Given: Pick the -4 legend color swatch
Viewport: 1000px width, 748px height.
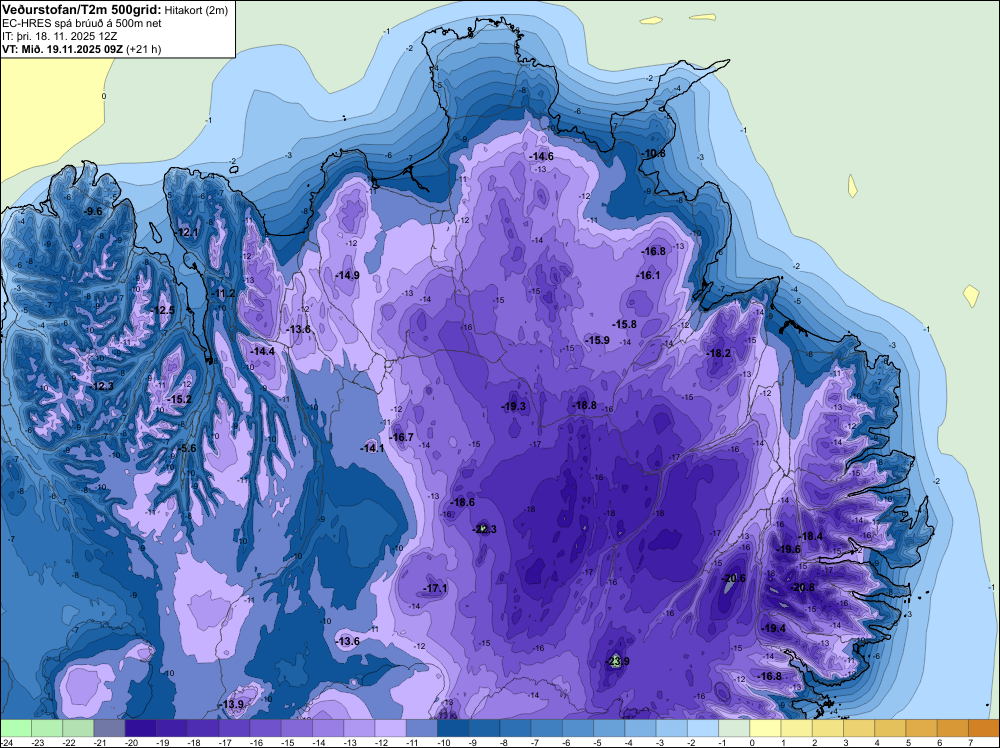Looking at the screenshot, I should coord(640,728).
